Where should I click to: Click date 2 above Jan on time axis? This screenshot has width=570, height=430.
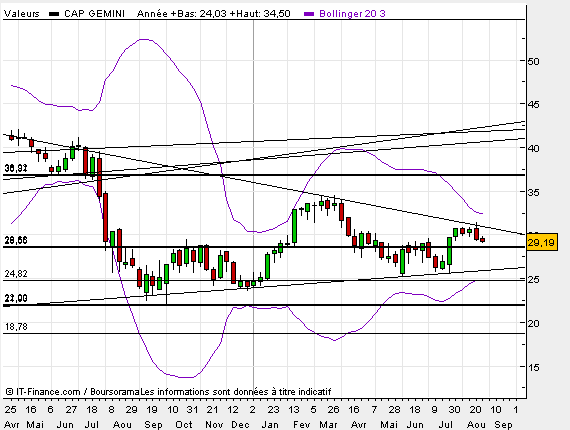253,410
